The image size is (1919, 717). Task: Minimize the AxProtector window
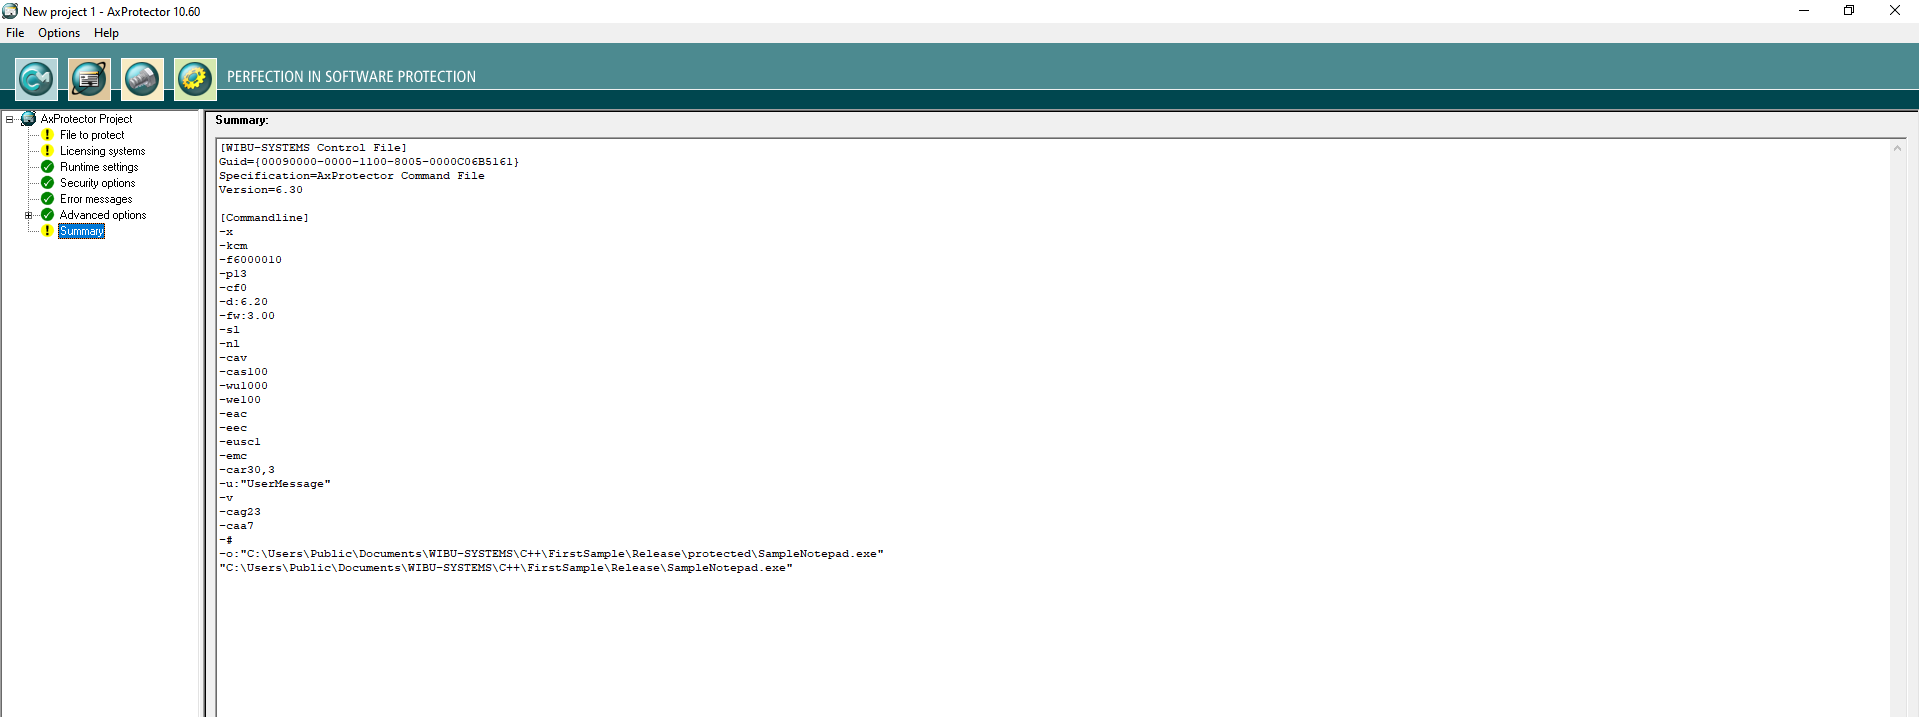click(1804, 11)
